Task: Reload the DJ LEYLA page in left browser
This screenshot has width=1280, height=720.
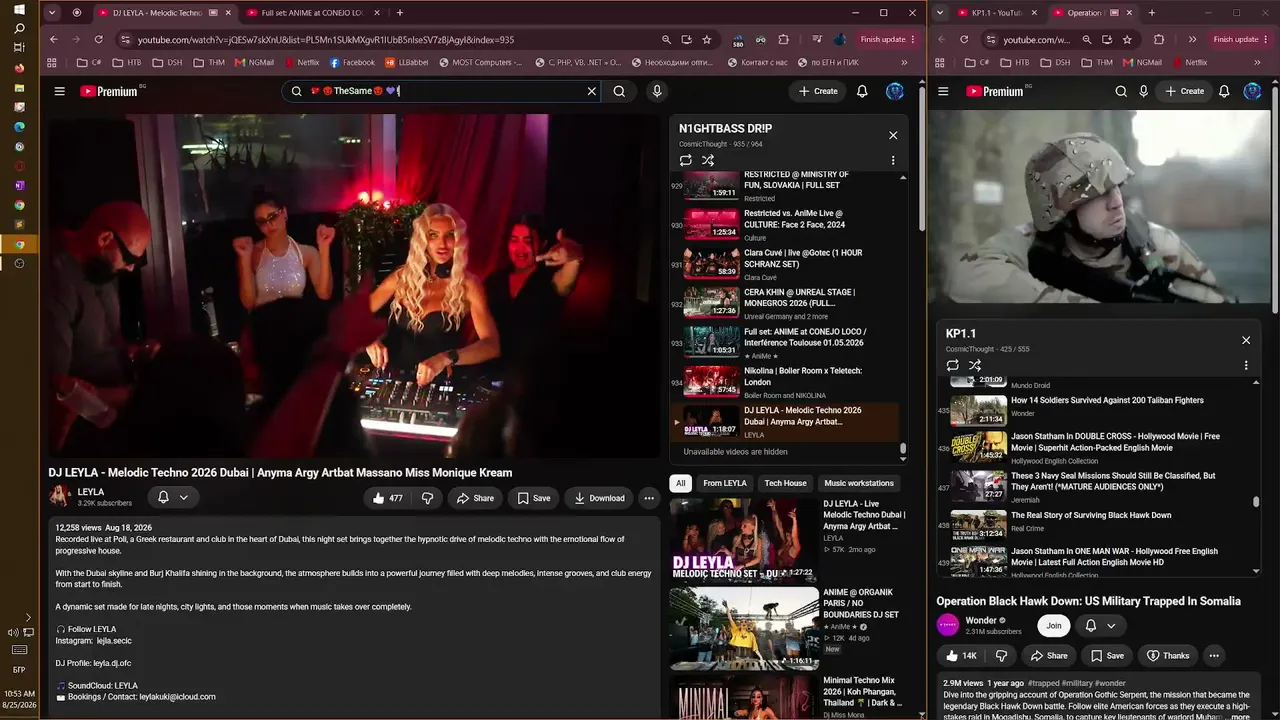Action: coord(98,39)
